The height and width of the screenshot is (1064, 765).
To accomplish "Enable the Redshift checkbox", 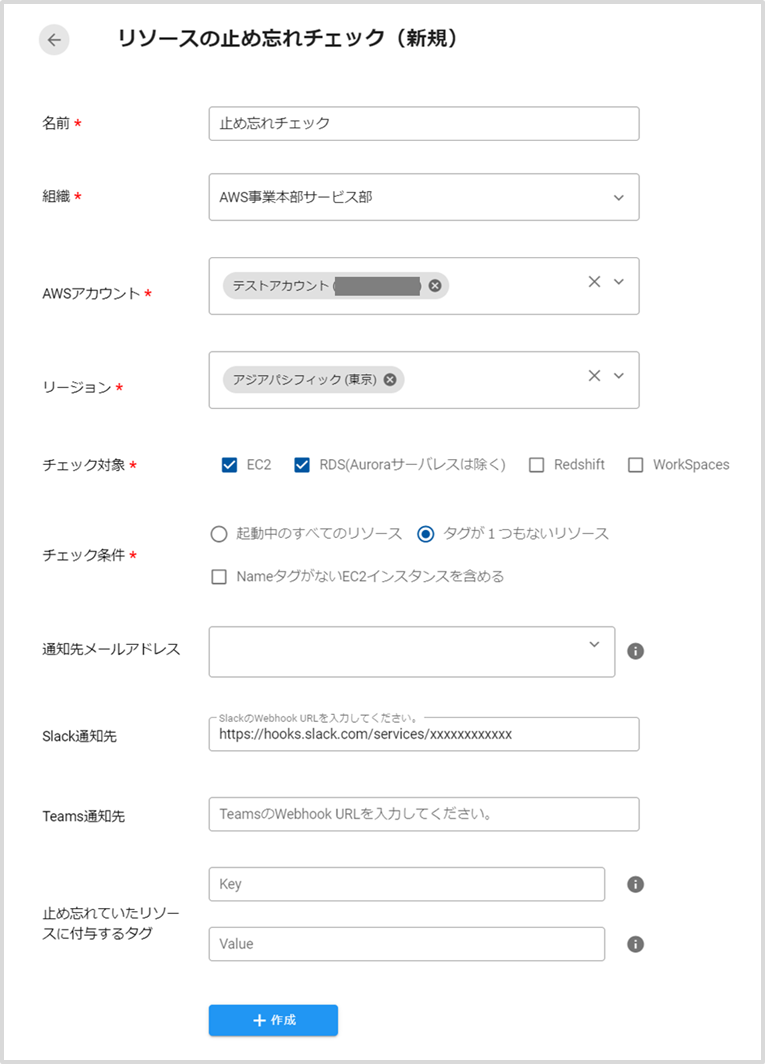I will [536, 465].
